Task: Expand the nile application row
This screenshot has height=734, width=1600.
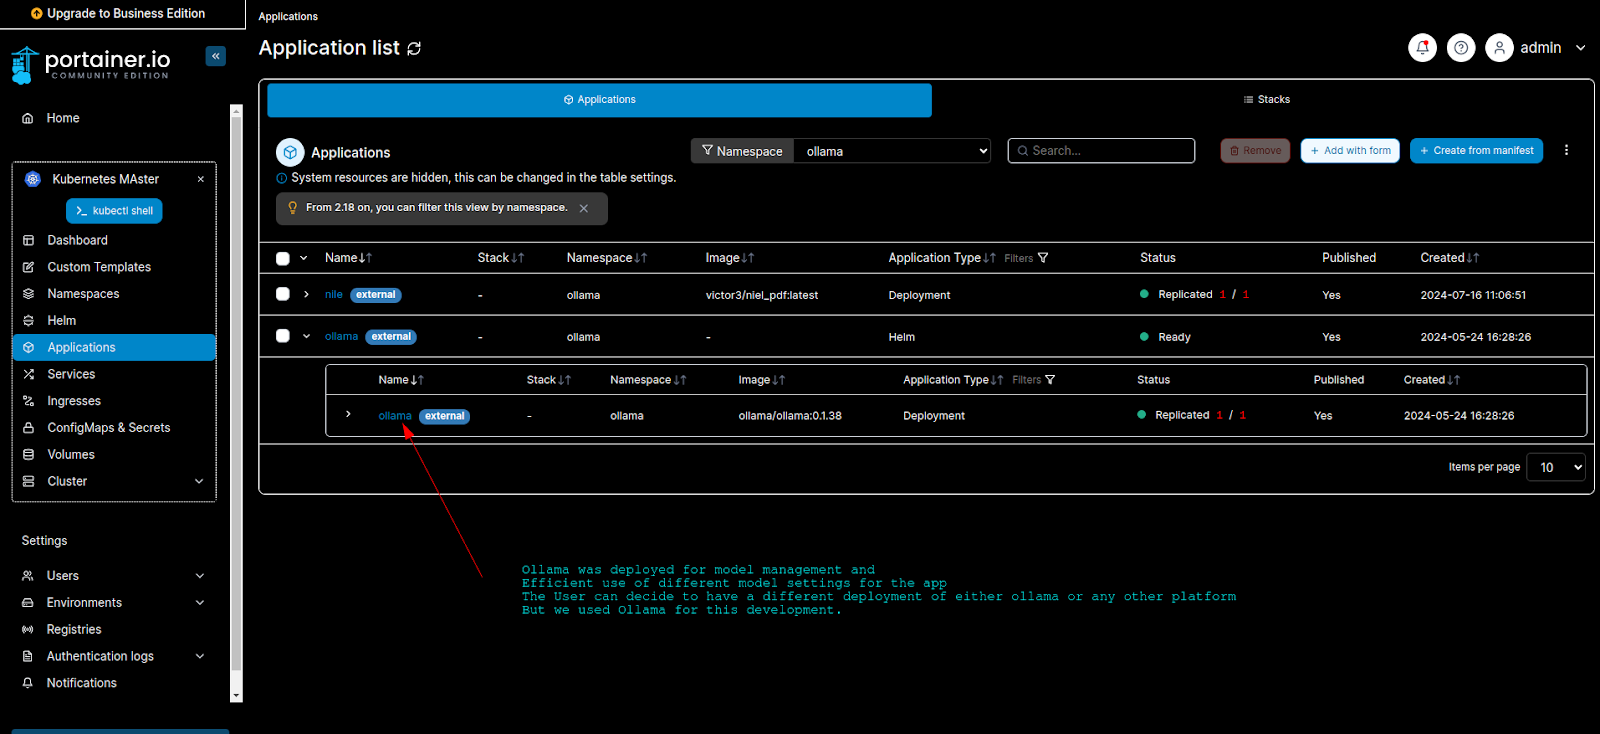Action: click(x=306, y=295)
